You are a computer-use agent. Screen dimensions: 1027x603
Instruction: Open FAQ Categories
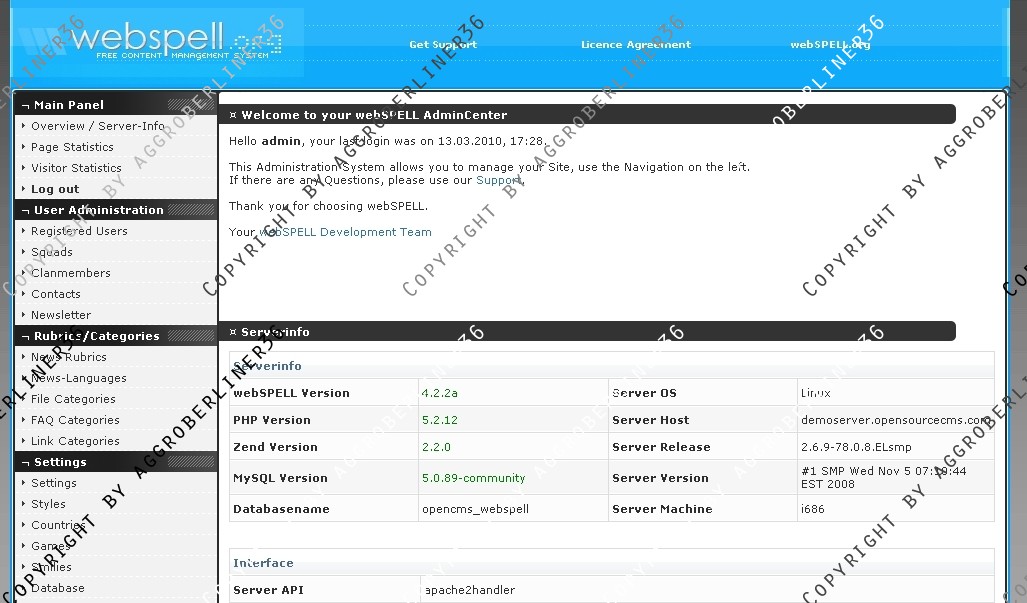[x=75, y=420]
